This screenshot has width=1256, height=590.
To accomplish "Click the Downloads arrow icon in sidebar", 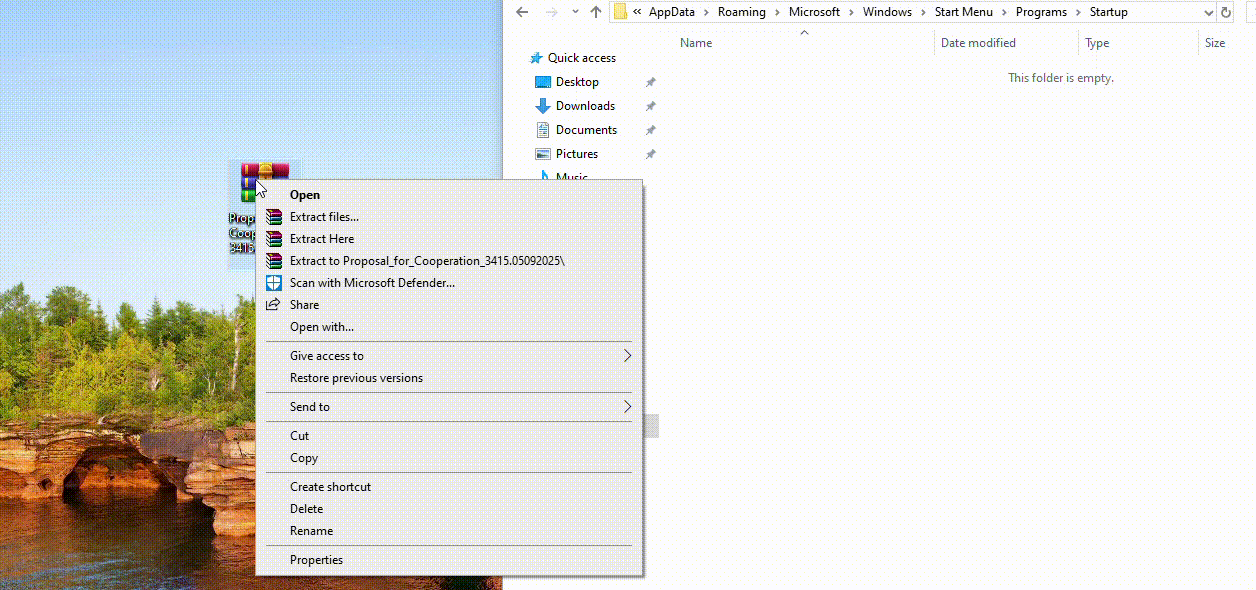I will click(x=543, y=106).
